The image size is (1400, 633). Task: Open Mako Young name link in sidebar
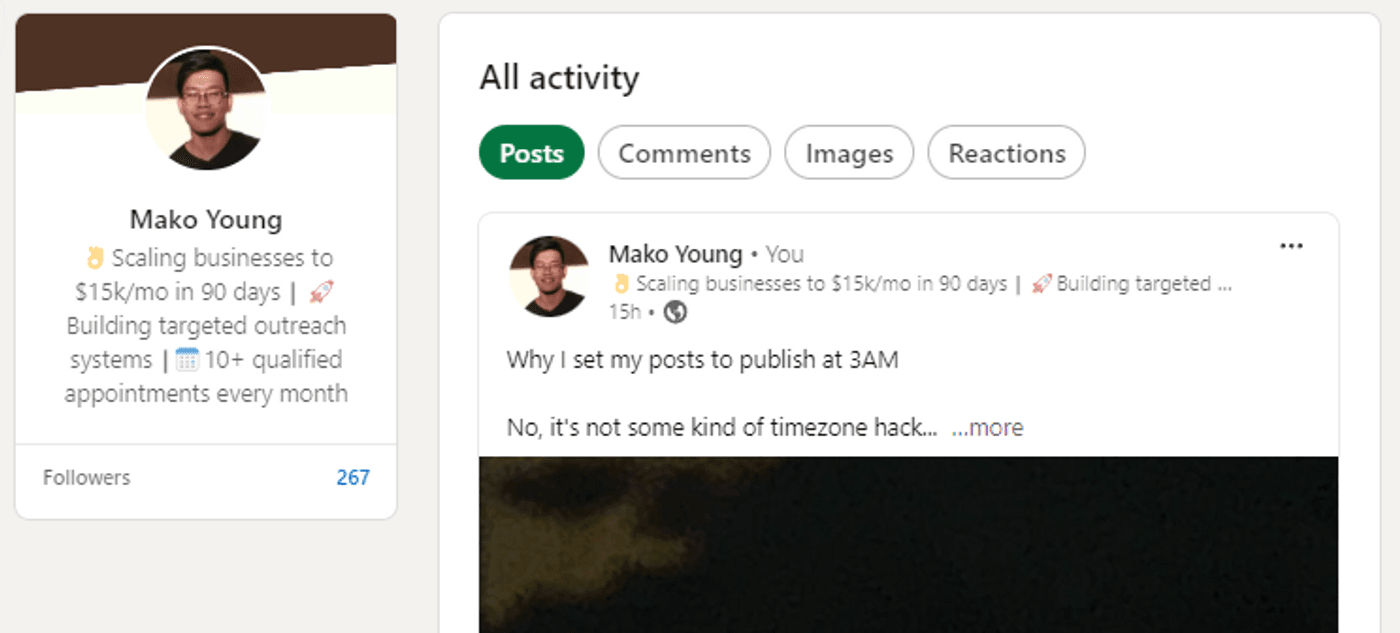coord(206,219)
